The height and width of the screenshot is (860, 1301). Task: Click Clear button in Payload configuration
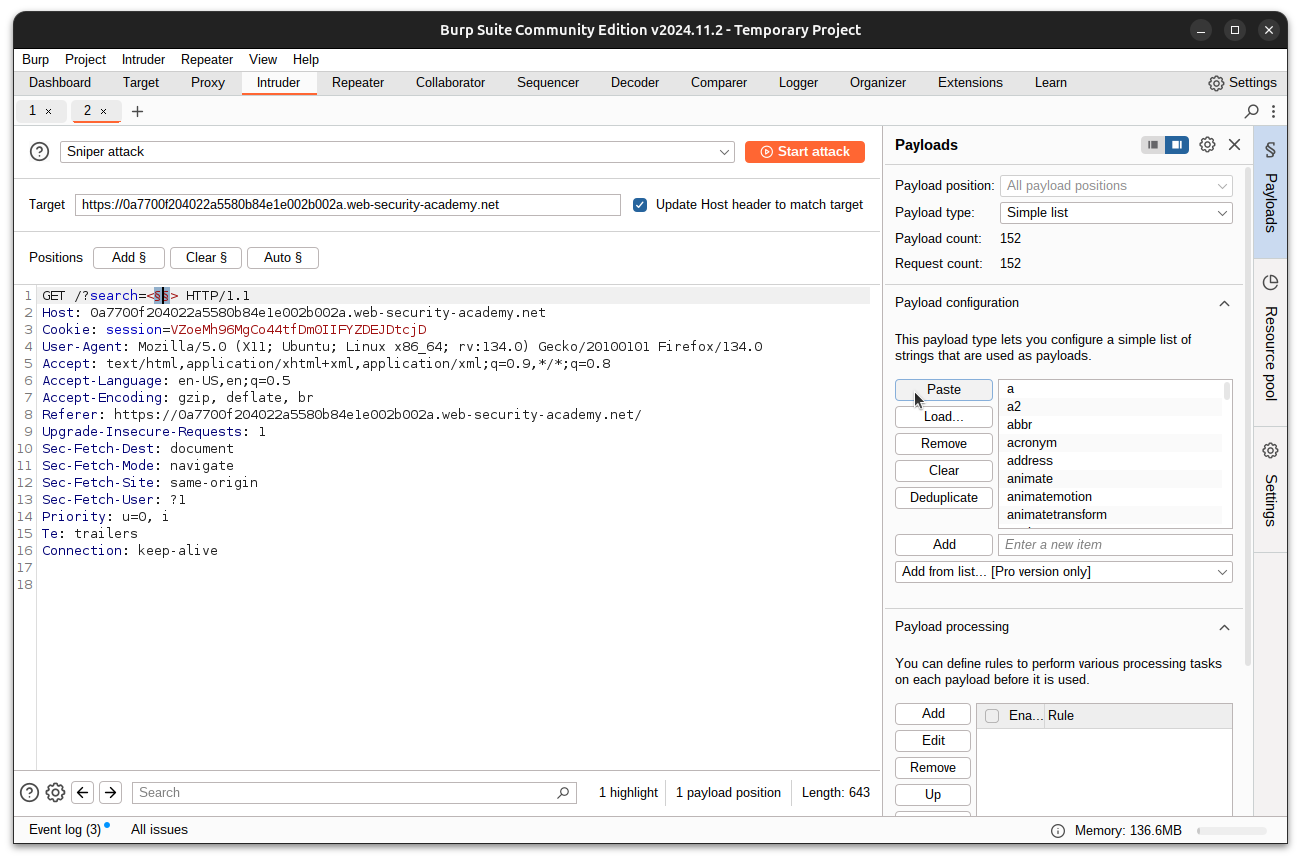tap(944, 471)
